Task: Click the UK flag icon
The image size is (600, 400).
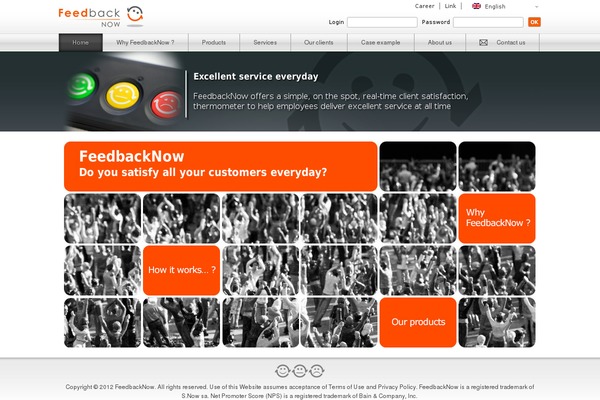Action: pos(476,6)
